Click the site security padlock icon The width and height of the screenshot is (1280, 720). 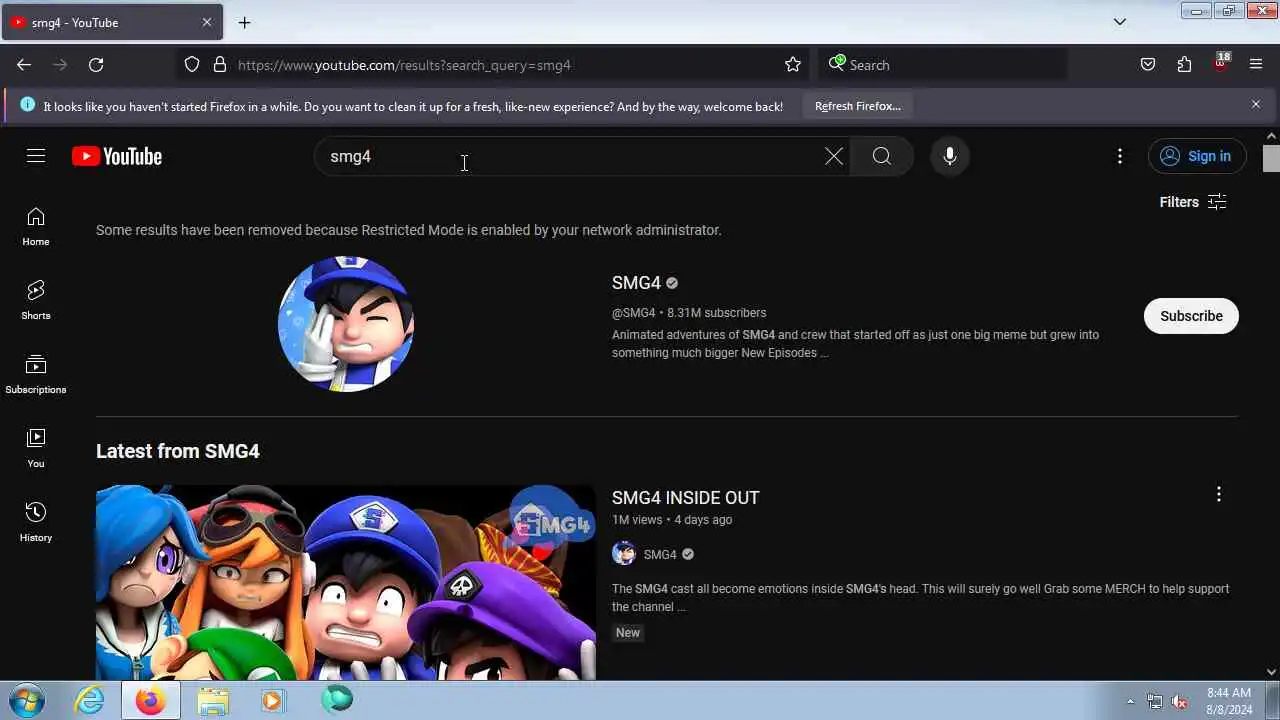tap(220, 65)
